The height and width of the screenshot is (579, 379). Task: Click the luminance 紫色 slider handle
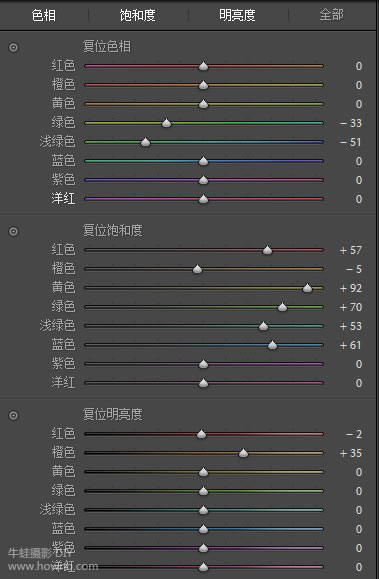tap(204, 548)
